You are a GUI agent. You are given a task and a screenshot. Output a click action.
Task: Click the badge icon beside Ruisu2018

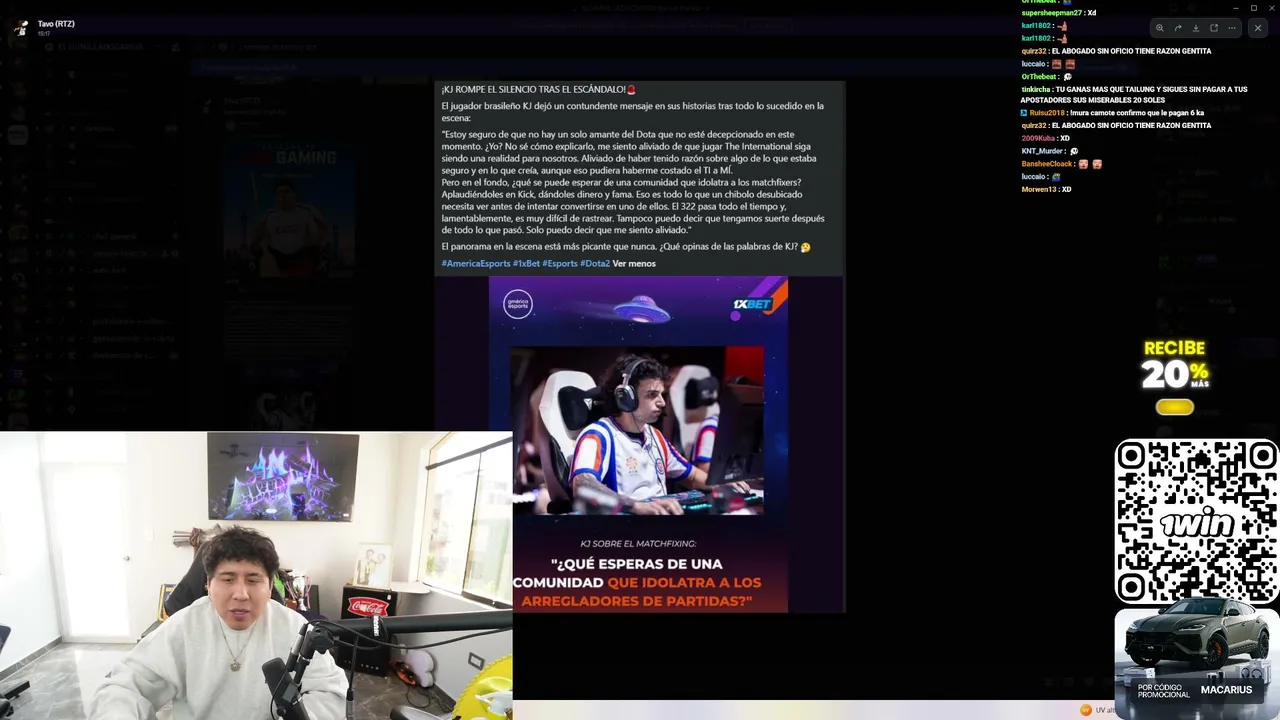[1025, 113]
